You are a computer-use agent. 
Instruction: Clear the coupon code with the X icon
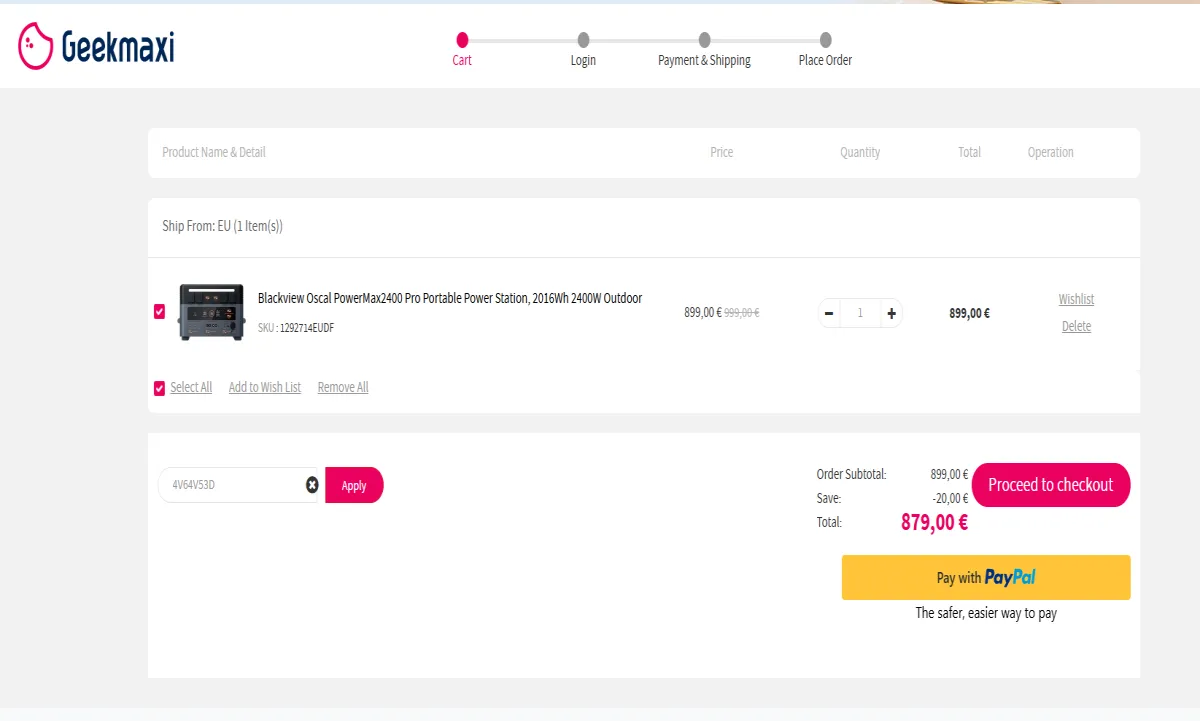pyautogui.click(x=312, y=485)
